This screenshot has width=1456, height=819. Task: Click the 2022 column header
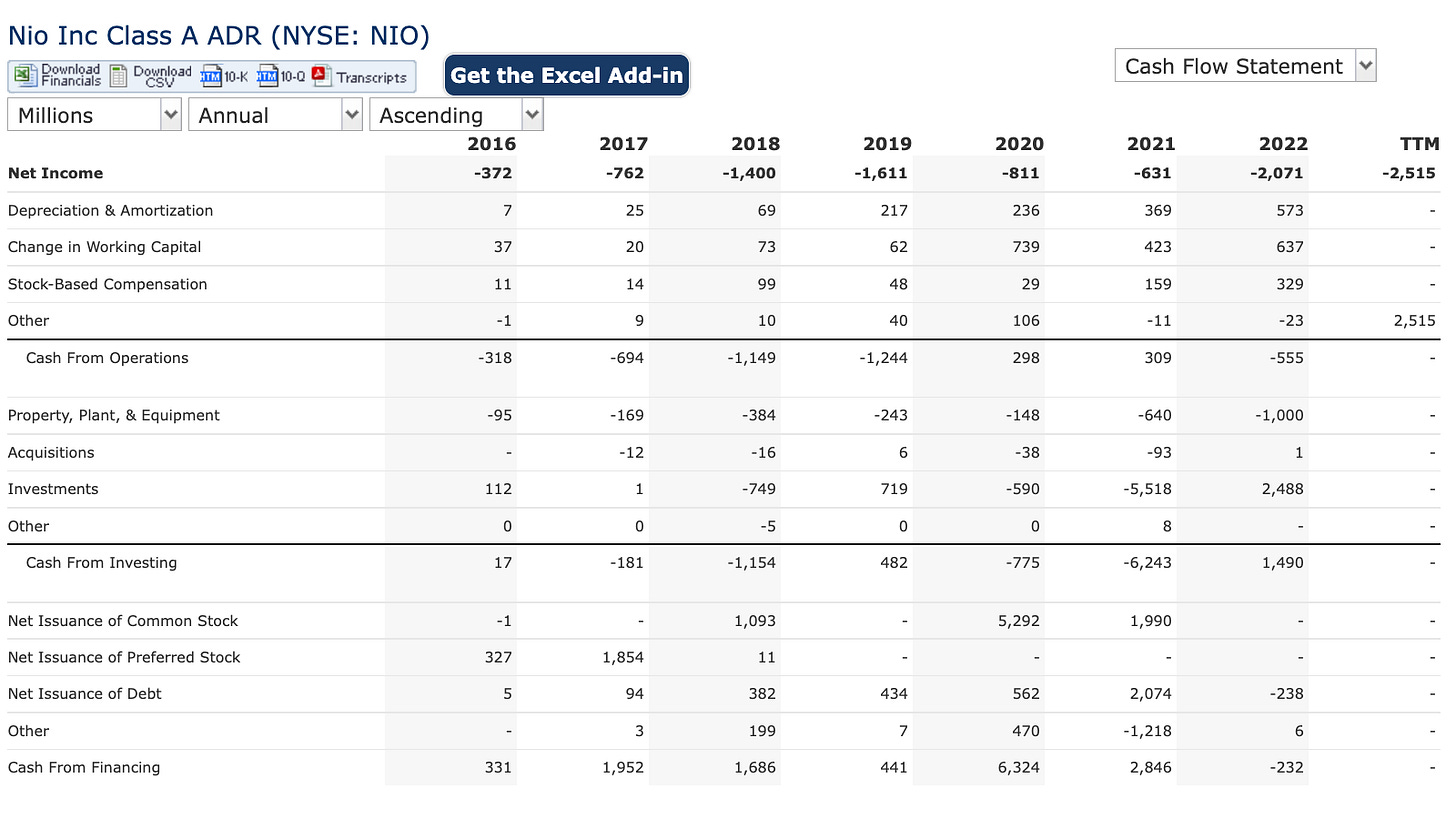tap(1283, 144)
